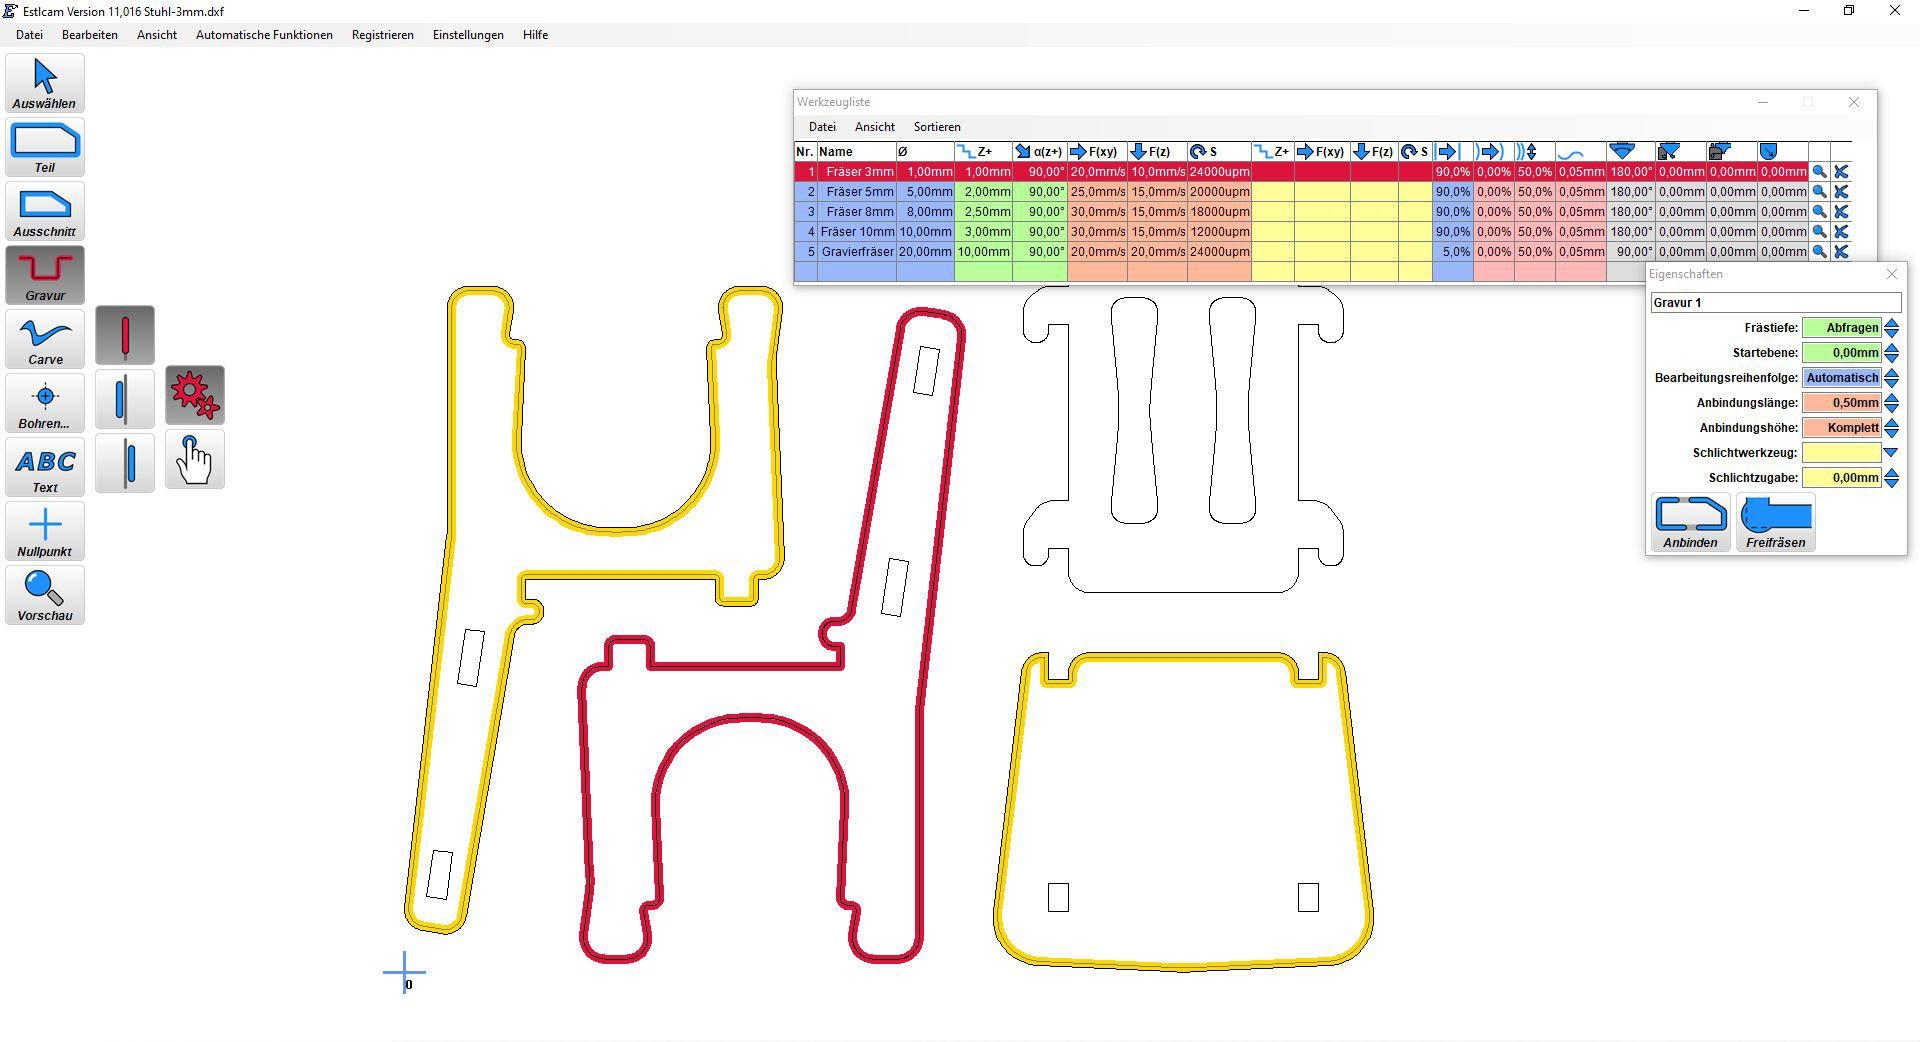Click the Frästiefe stepper arrows
This screenshot has width=1920, height=1042.
click(1890, 328)
